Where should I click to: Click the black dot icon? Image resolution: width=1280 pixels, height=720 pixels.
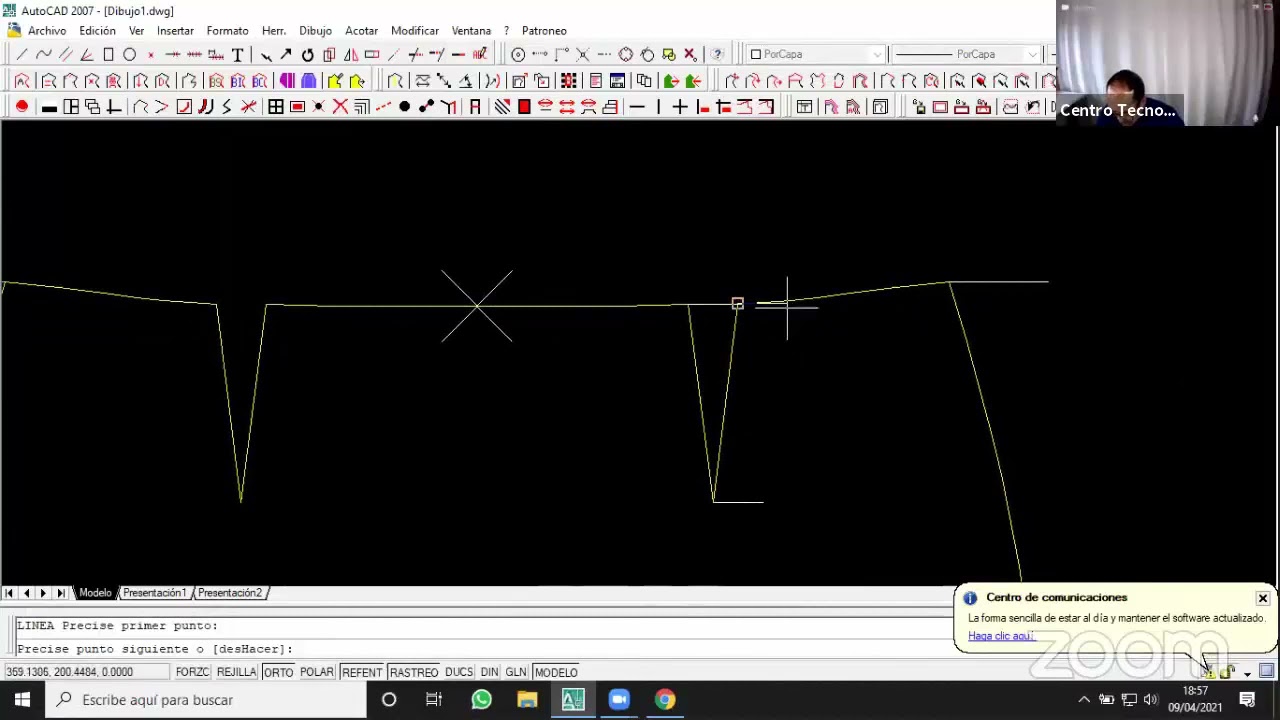pyautogui.click(x=404, y=107)
